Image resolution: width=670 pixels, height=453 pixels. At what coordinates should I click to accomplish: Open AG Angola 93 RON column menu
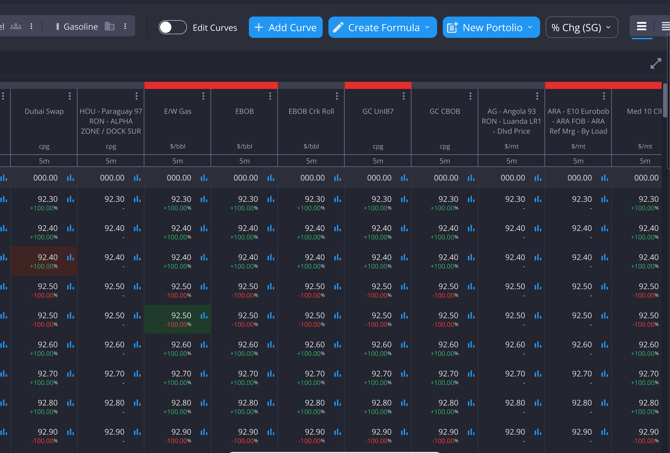(537, 96)
